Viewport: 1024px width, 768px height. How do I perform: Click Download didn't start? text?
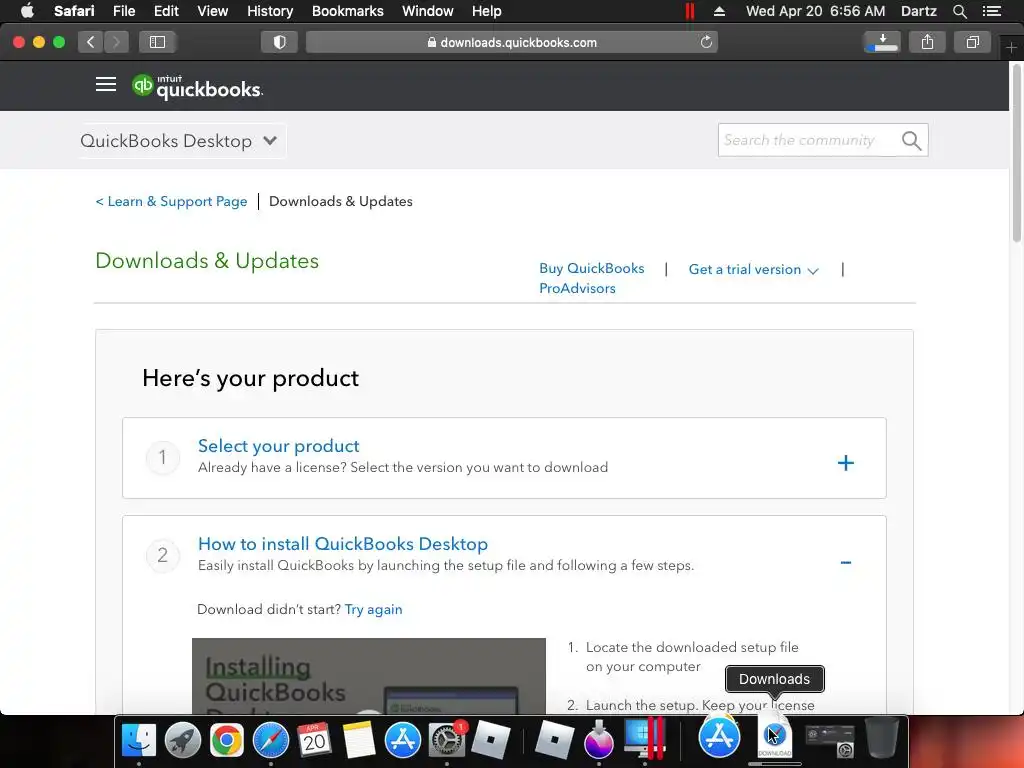pos(269,609)
